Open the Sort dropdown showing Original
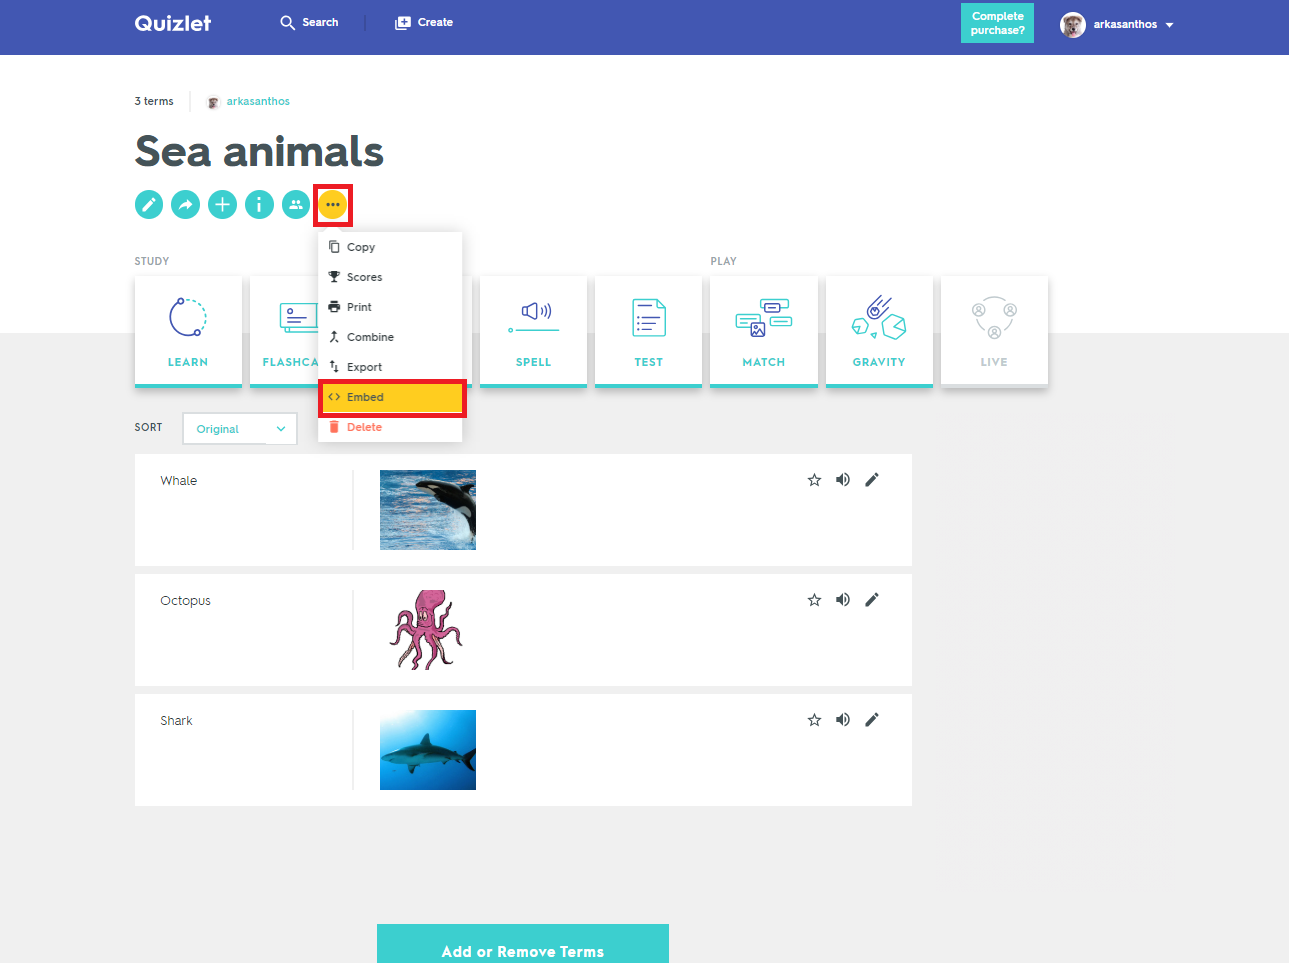This screenshot has height=963, width=1289. point(239,428)
